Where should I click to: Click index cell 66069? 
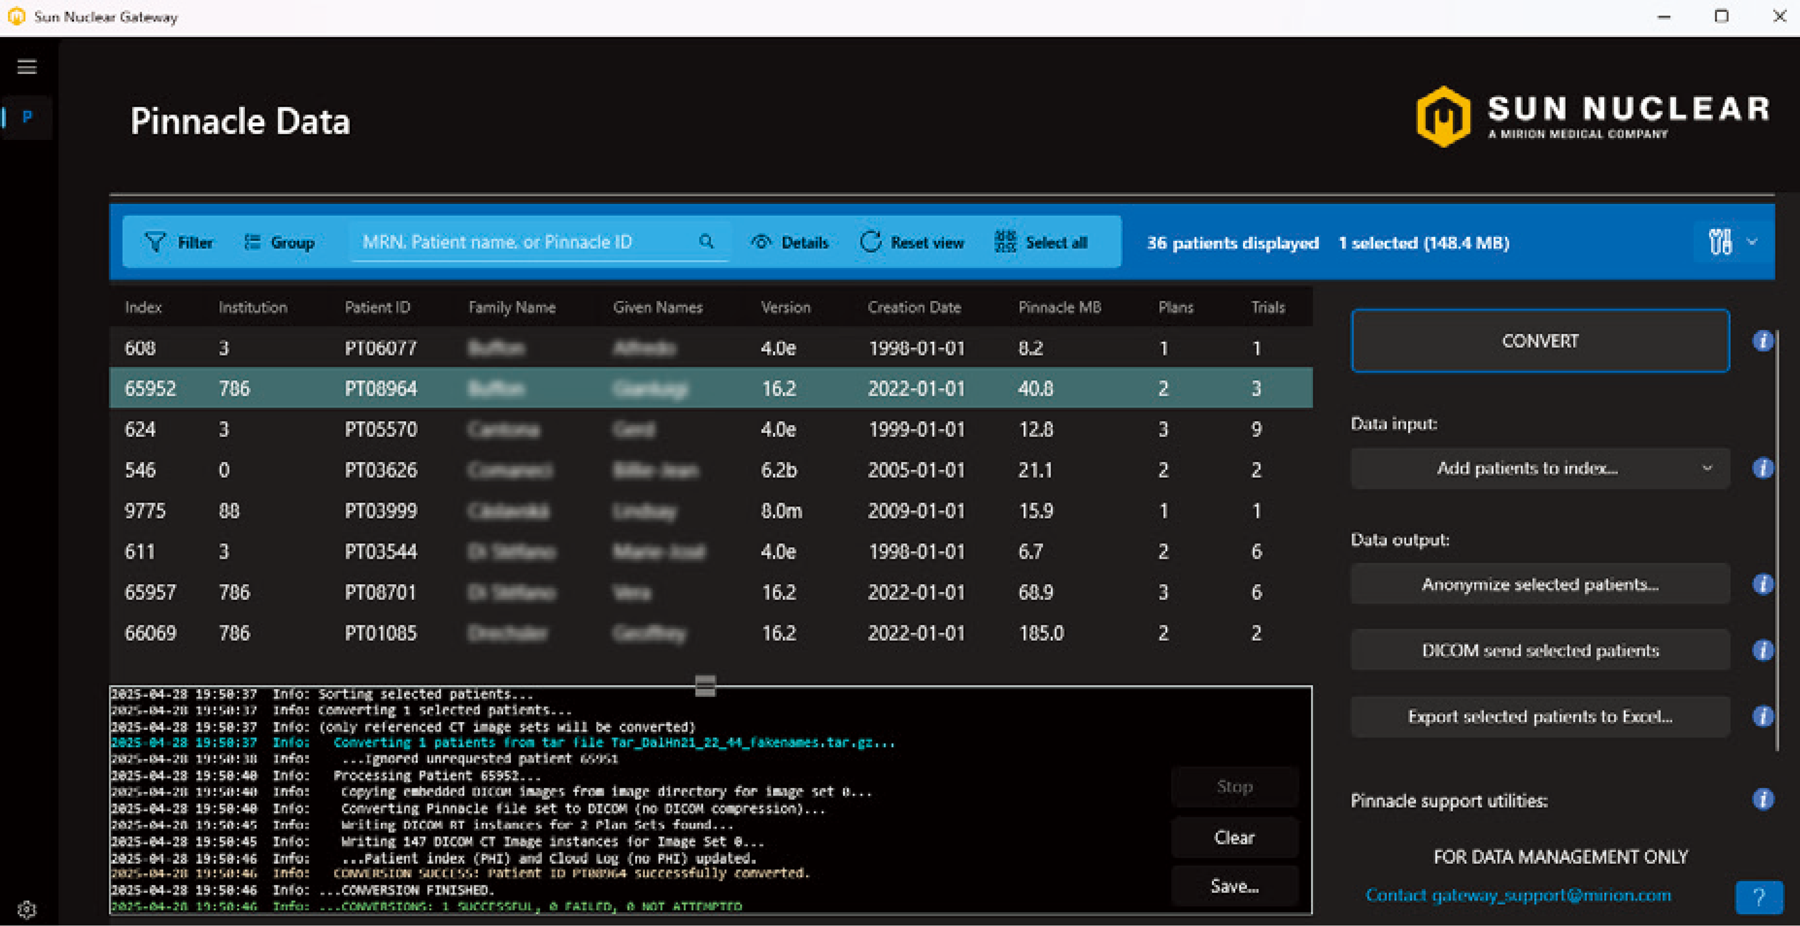point(150,633)
